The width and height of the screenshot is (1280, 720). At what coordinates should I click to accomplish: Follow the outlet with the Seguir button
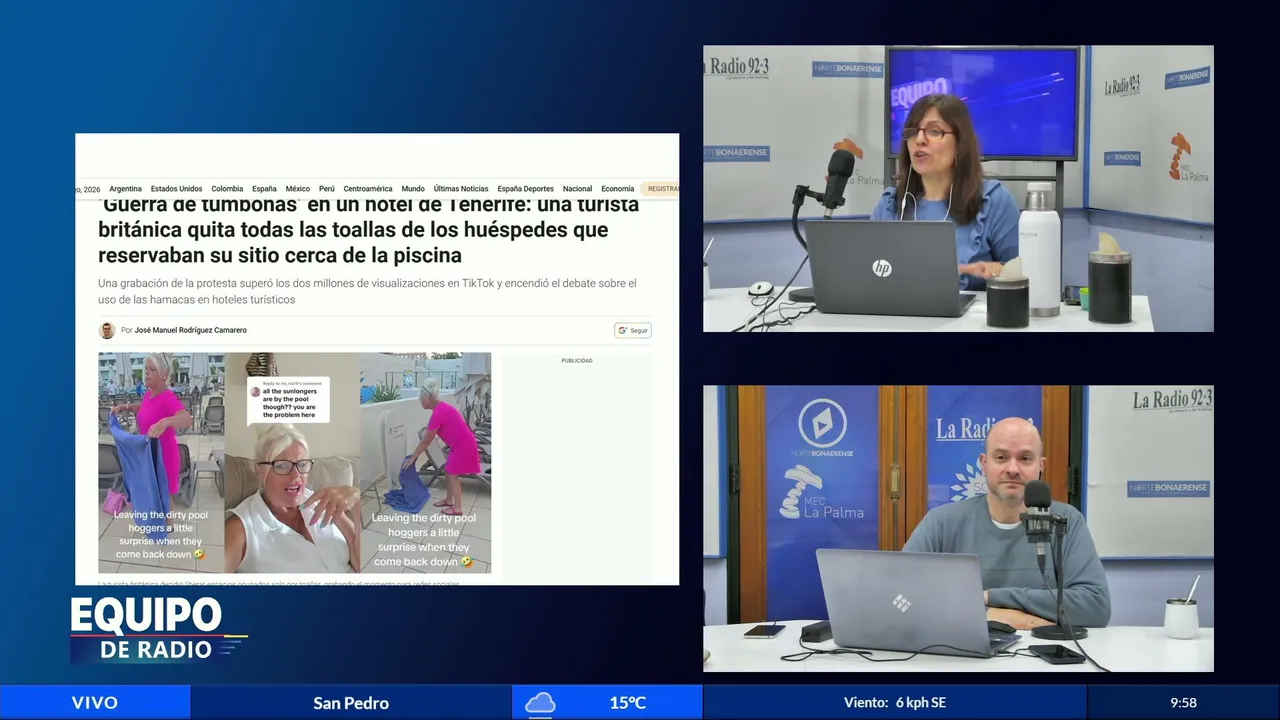[633, 330]
